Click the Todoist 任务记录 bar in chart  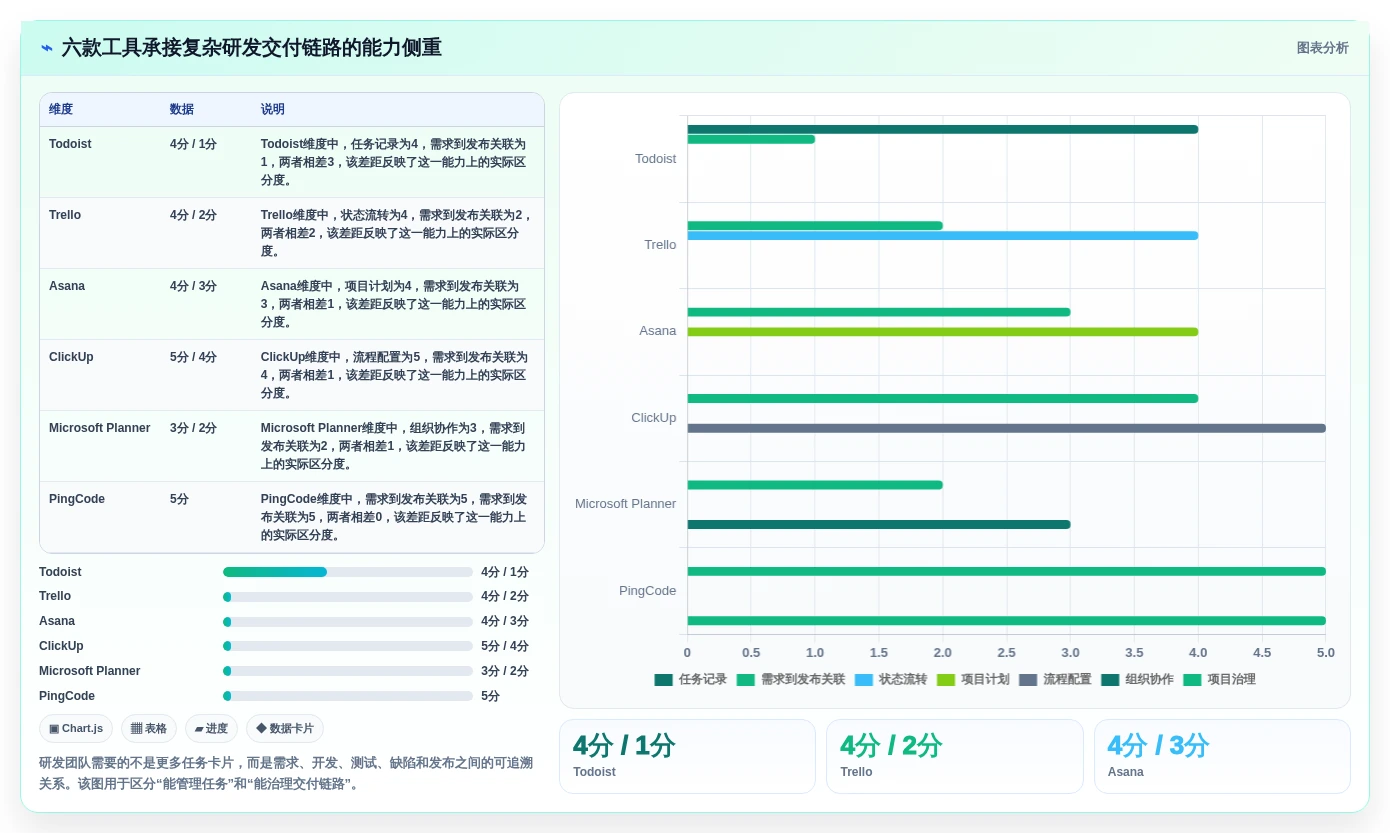tap(942, 129)
